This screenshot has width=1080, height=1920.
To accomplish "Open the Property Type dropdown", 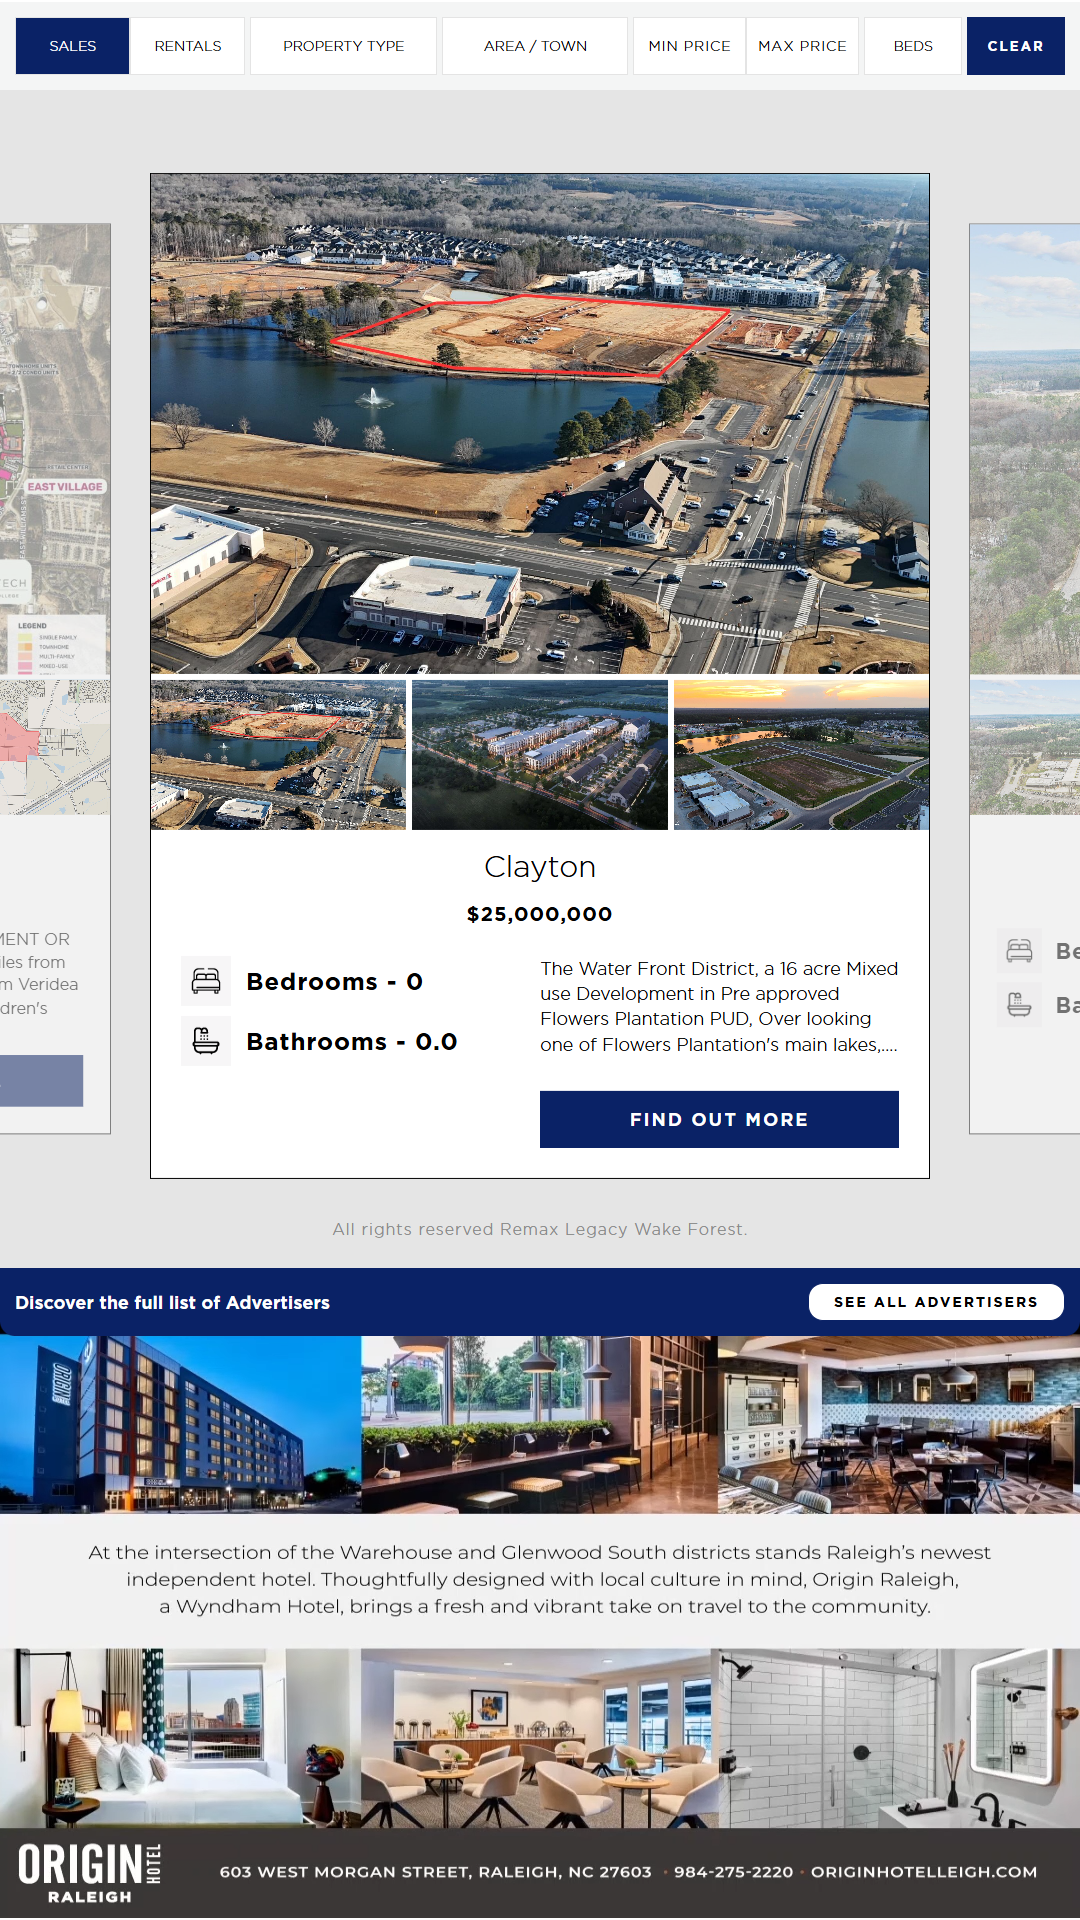I will click(x=343, y=46).
